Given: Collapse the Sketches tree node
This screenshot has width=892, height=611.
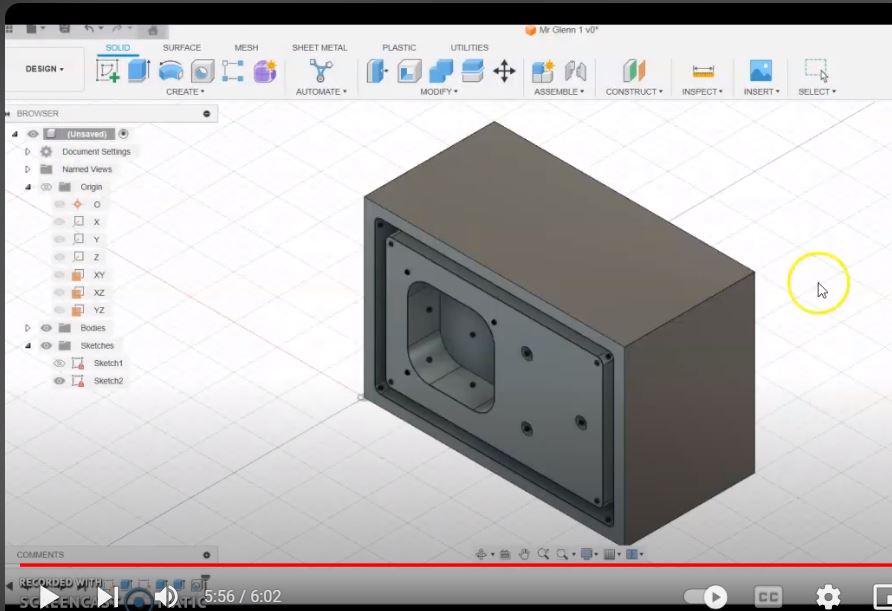Looking at the screenshot, I should pyautogui.click(x=27, y=345).
